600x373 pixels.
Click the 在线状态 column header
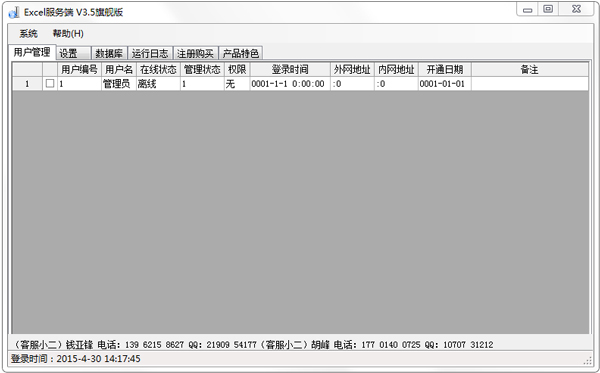158,70
